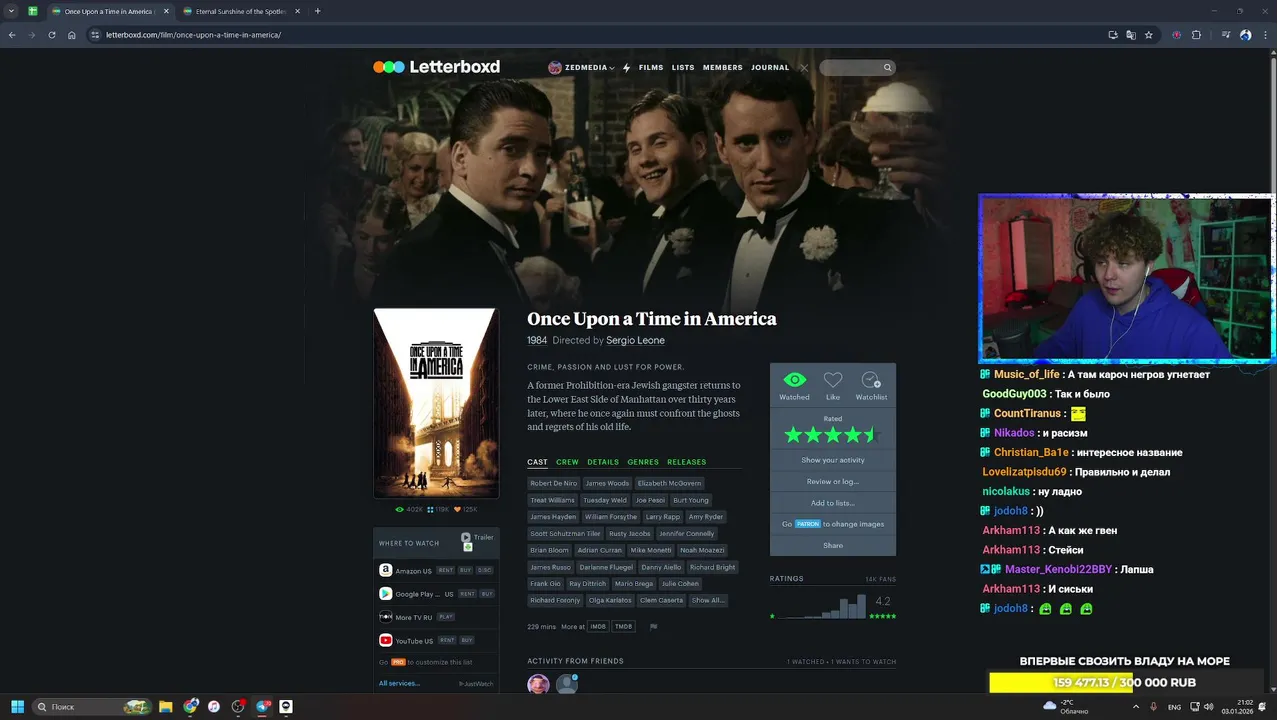Click the Share button

click(x=833, y=545)
